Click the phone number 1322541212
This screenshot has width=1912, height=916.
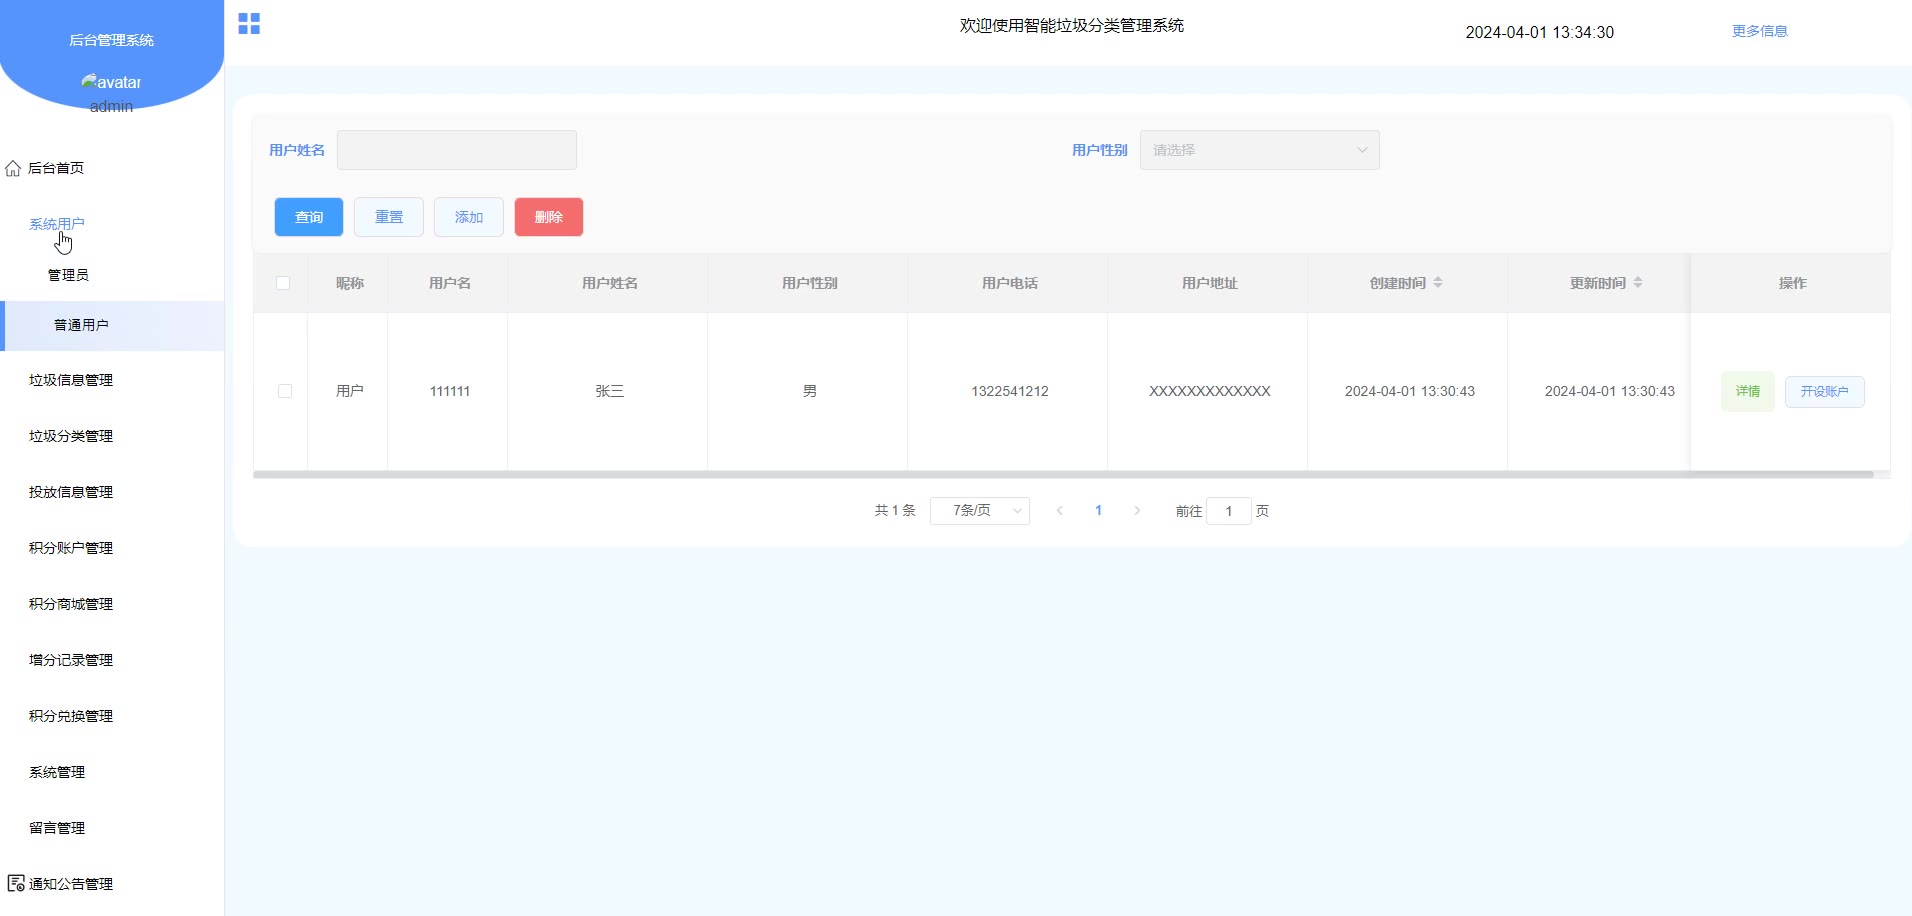(1010, 391)
